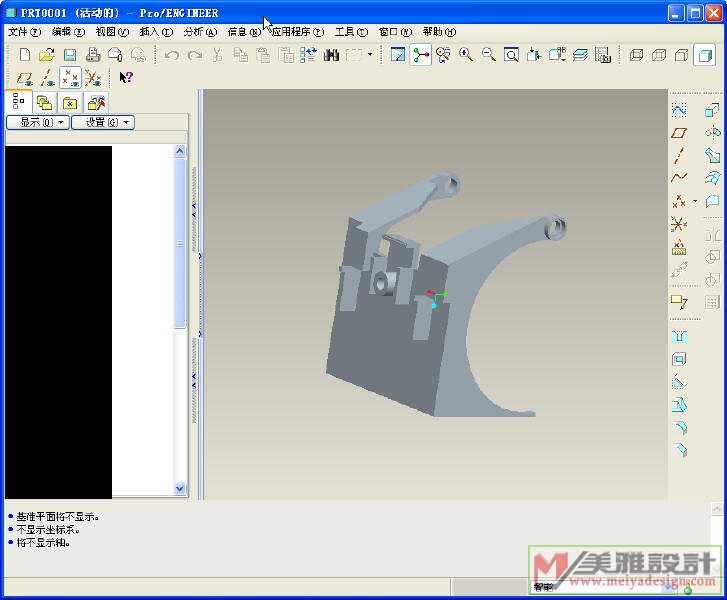The height and width of the screenshot is (600, 727).
Task: Select the Shell tool icon
Action: click(679, 359)
